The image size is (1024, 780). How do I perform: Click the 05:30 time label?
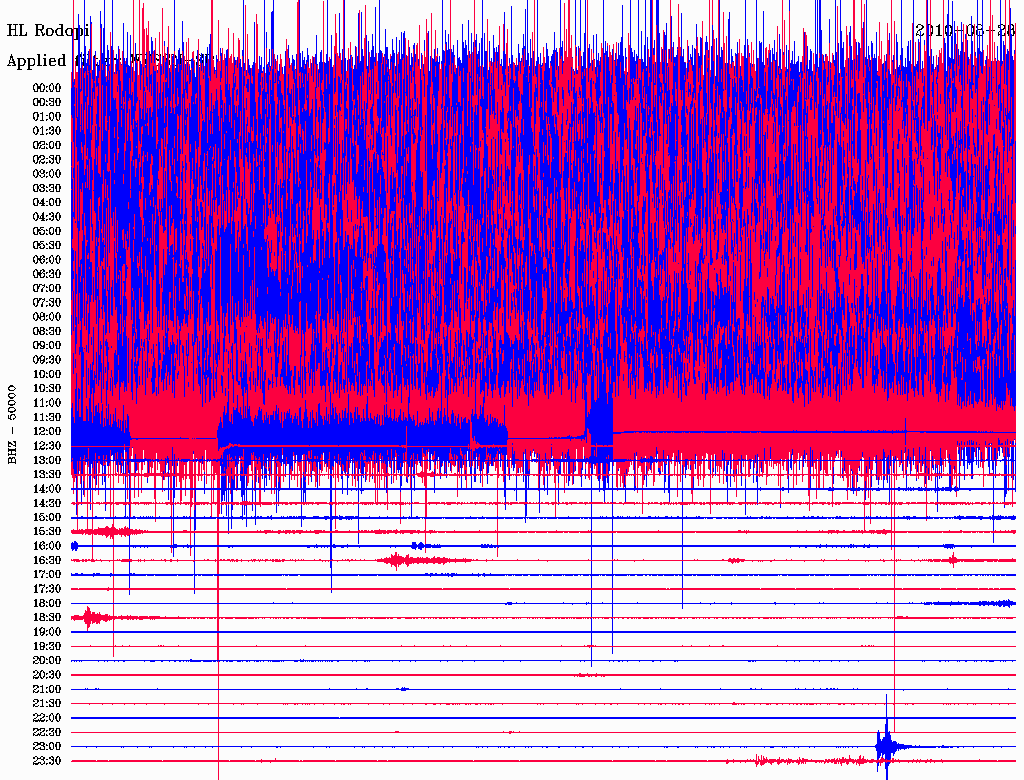47,246
